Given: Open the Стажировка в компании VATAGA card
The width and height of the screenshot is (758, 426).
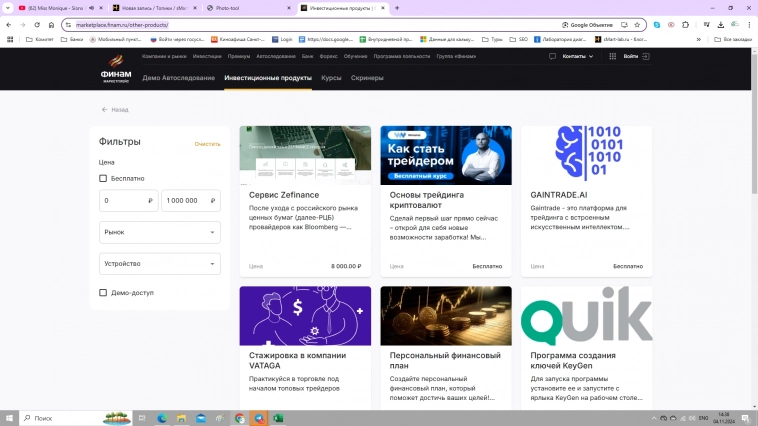Looking at the screenshot, I should pos(305,348).
